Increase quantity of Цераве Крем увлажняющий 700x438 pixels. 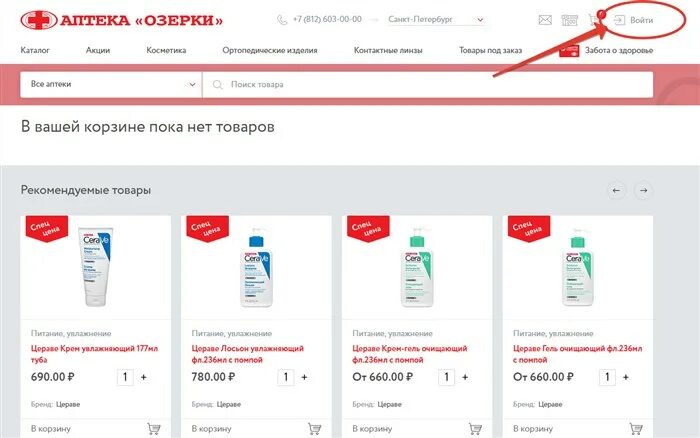click(x=144, y=377)
